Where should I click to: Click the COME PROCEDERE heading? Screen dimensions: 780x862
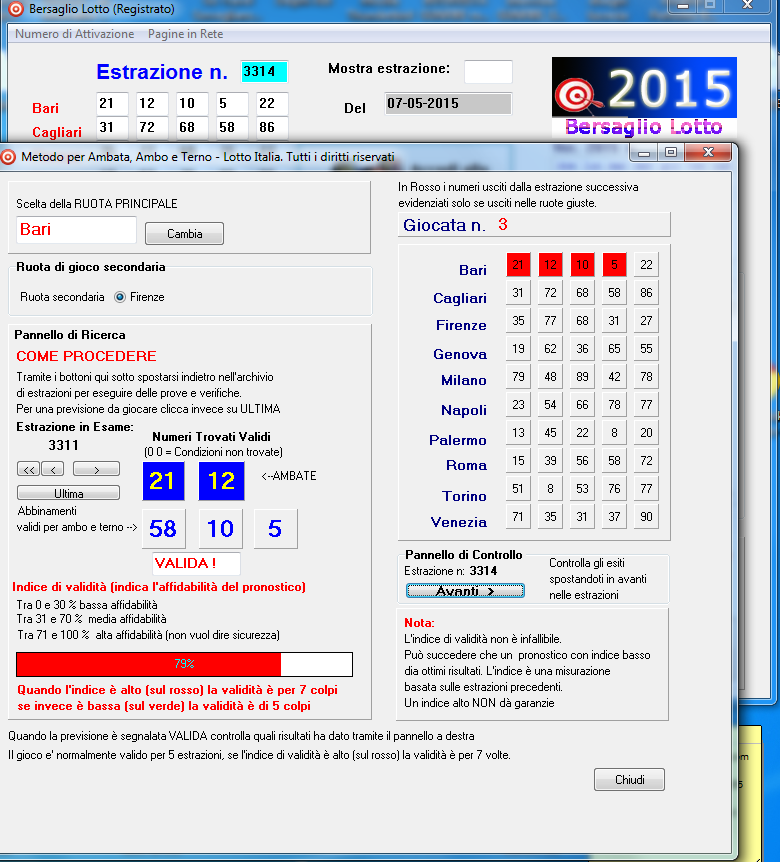click(86, 356)
